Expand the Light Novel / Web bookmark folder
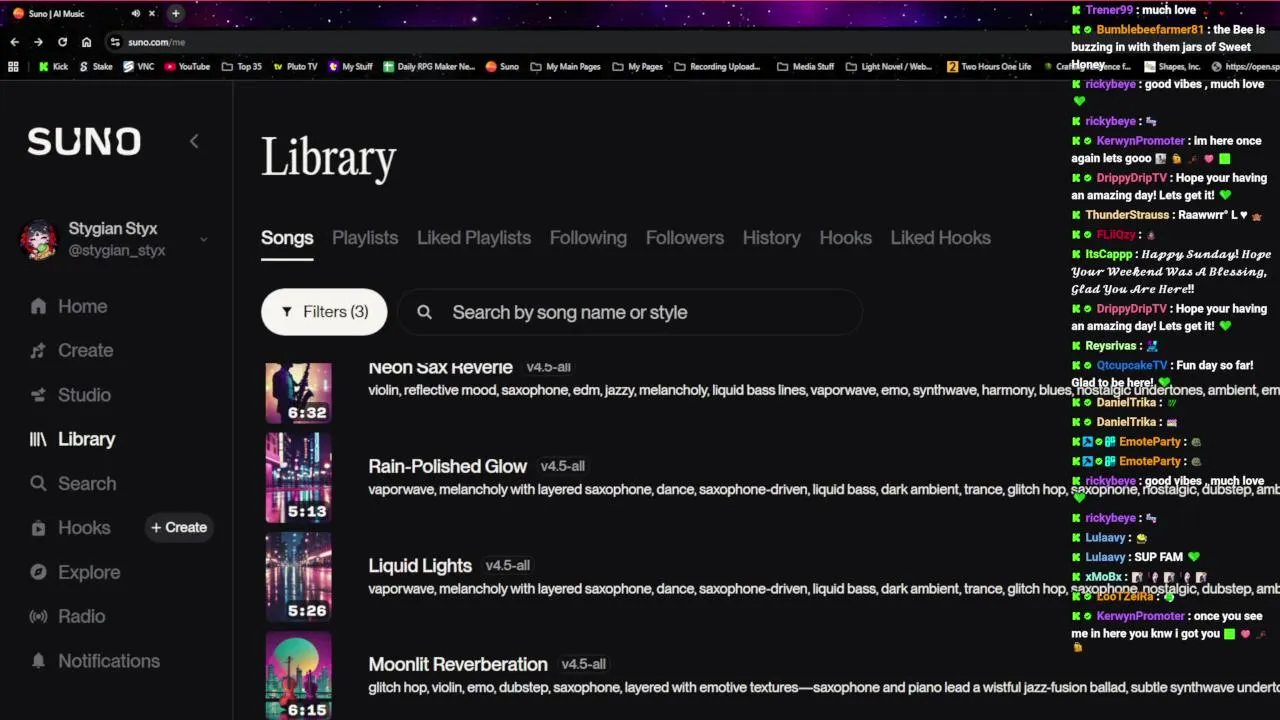This screenshot has height=720, width=1280. click(889, 67)
